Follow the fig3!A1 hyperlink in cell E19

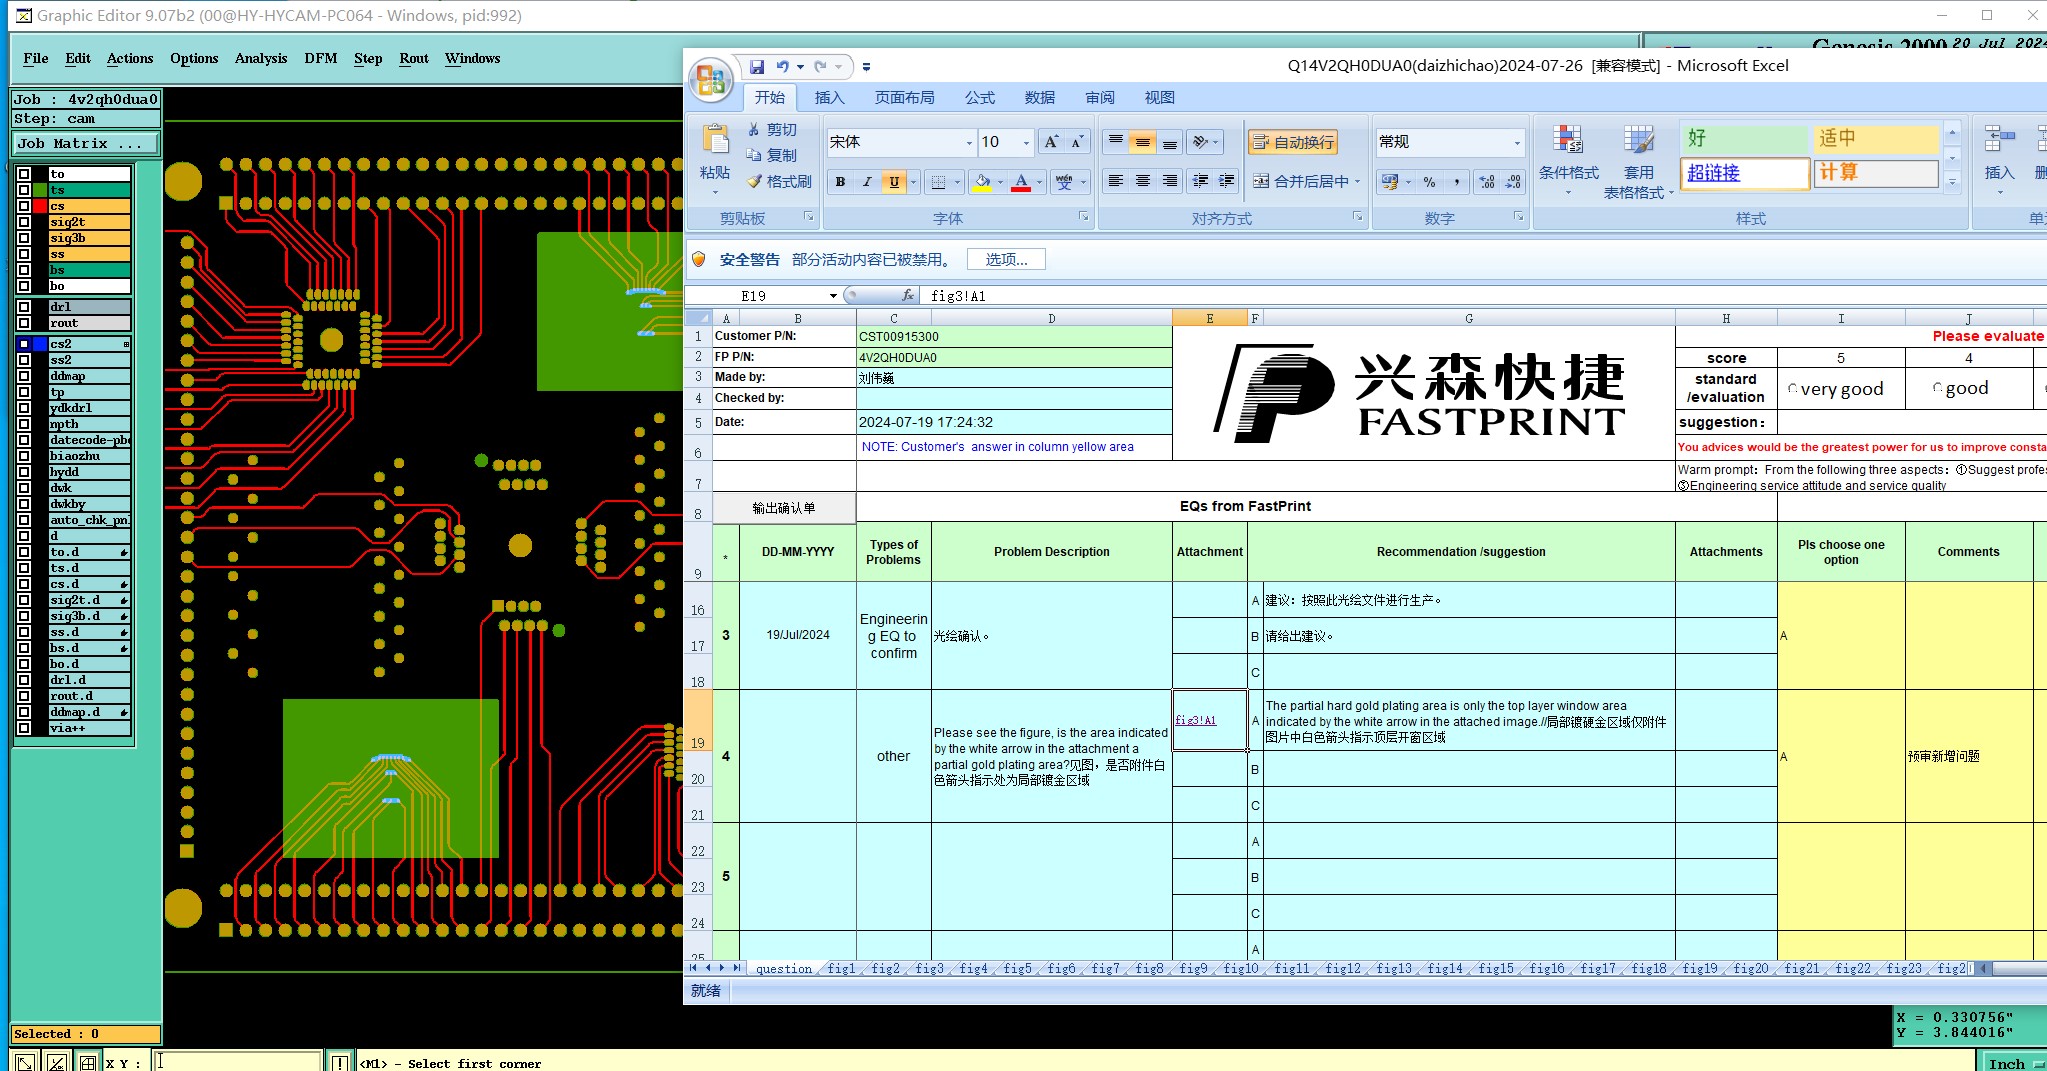pyautogui.click(x=1195, y=720)
